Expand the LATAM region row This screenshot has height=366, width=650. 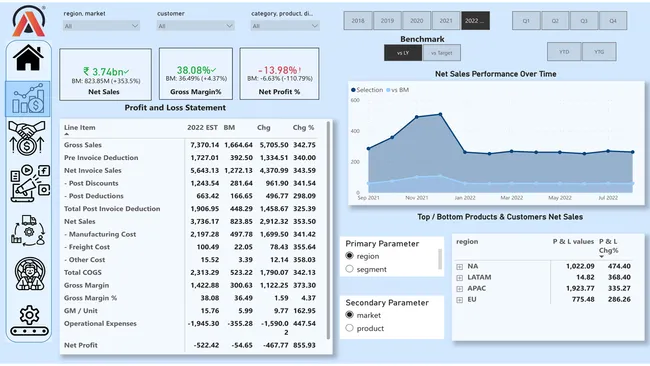coord(459,278)
